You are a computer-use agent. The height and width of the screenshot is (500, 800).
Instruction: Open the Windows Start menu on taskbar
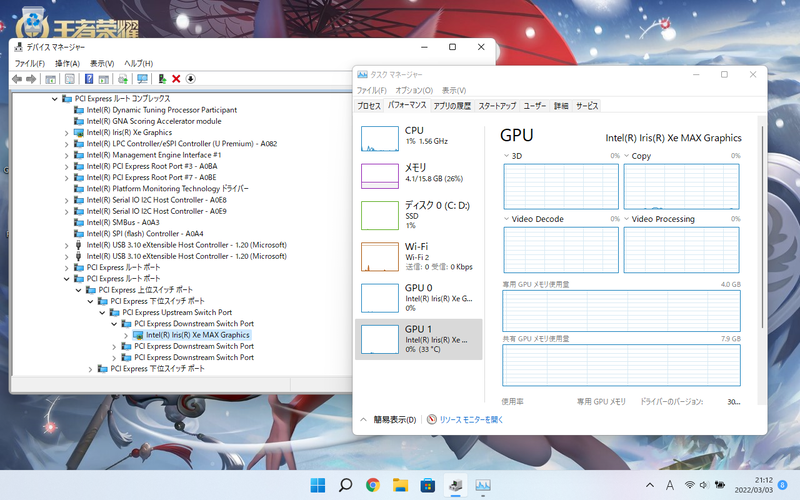coord(318,485)
